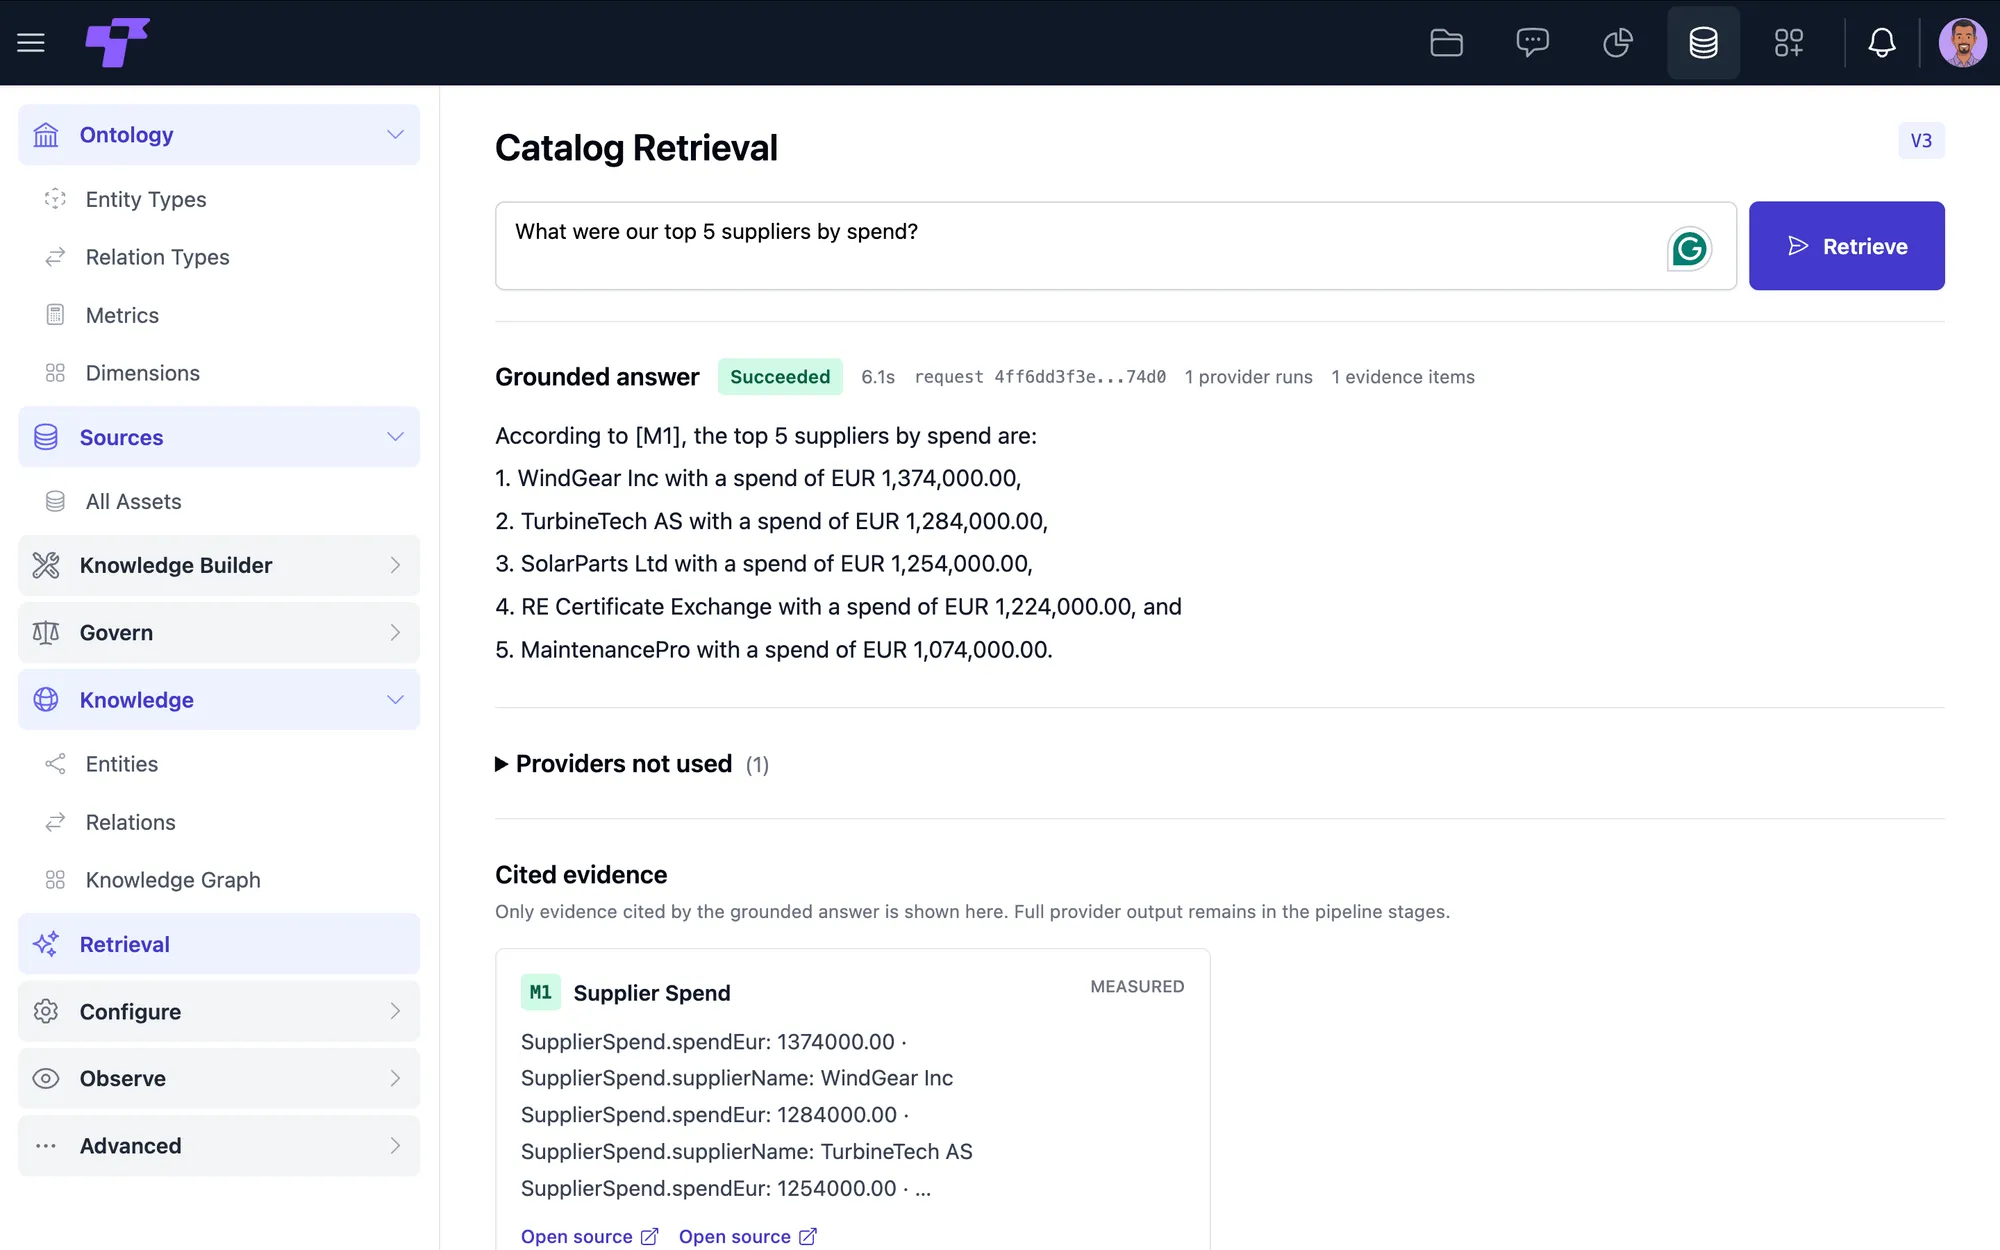Click the V3 version badge
The image size is (2000, 1250).
point(1921,141)
